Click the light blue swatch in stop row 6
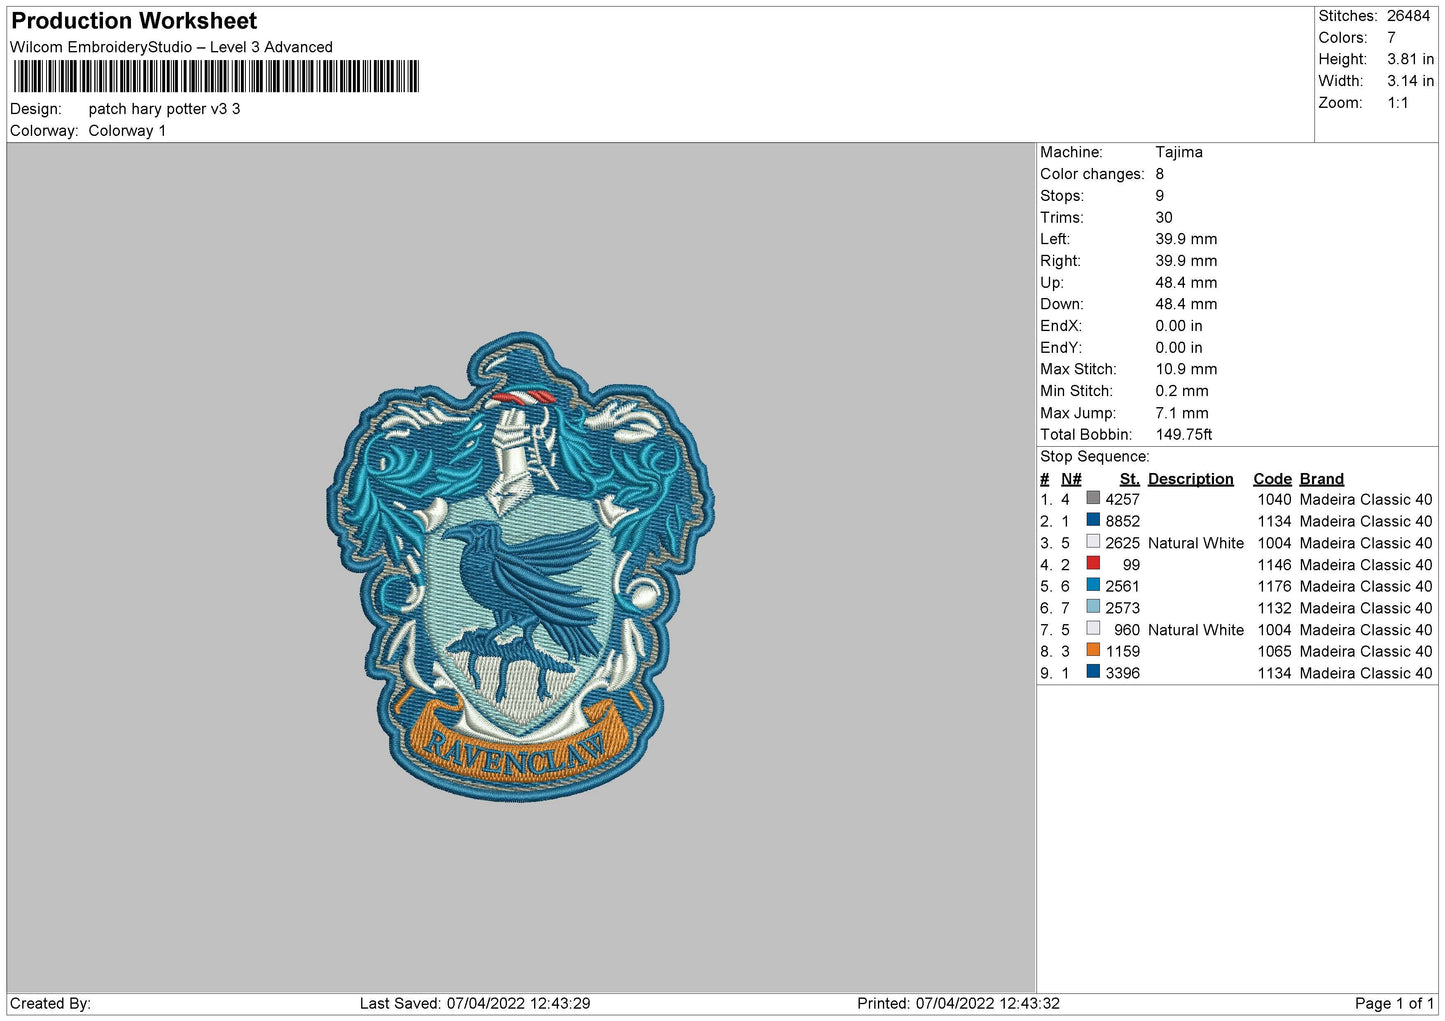 pyautogui.click(x=1093, y=608)
